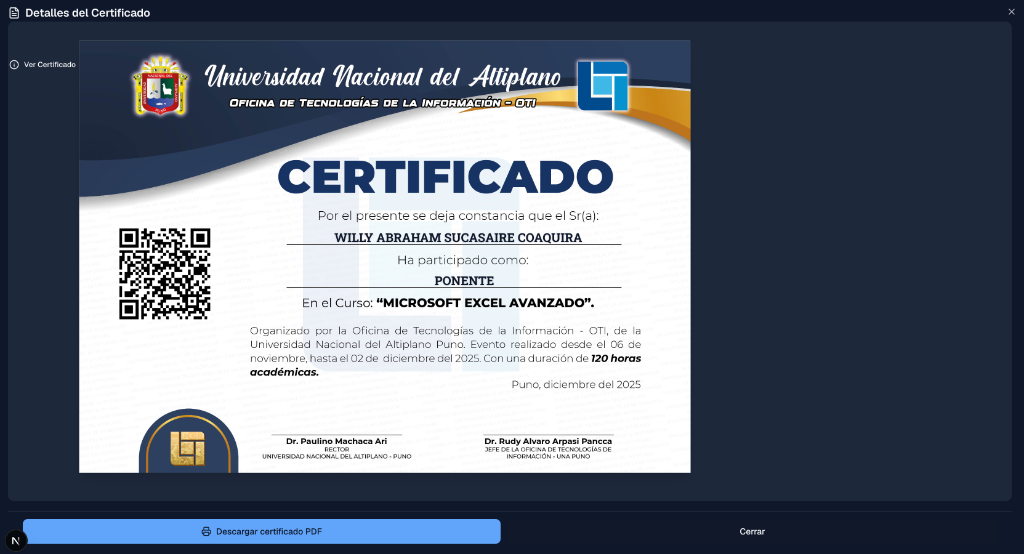The height and width of the screenshot is (554, 1024).
Task: Click the Detalles del Certificado title
Action: 88,13
